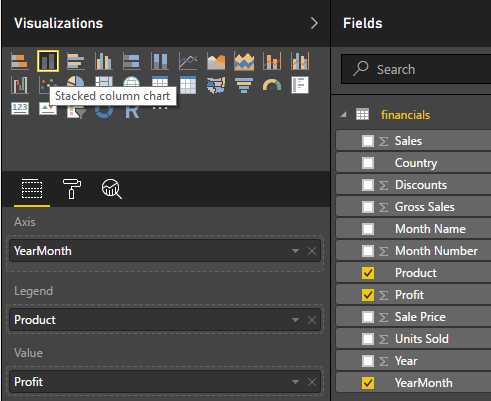Open the Analytics magnifier tab
The width and height of the screenshot is (491, 401).
pos(111,189)
